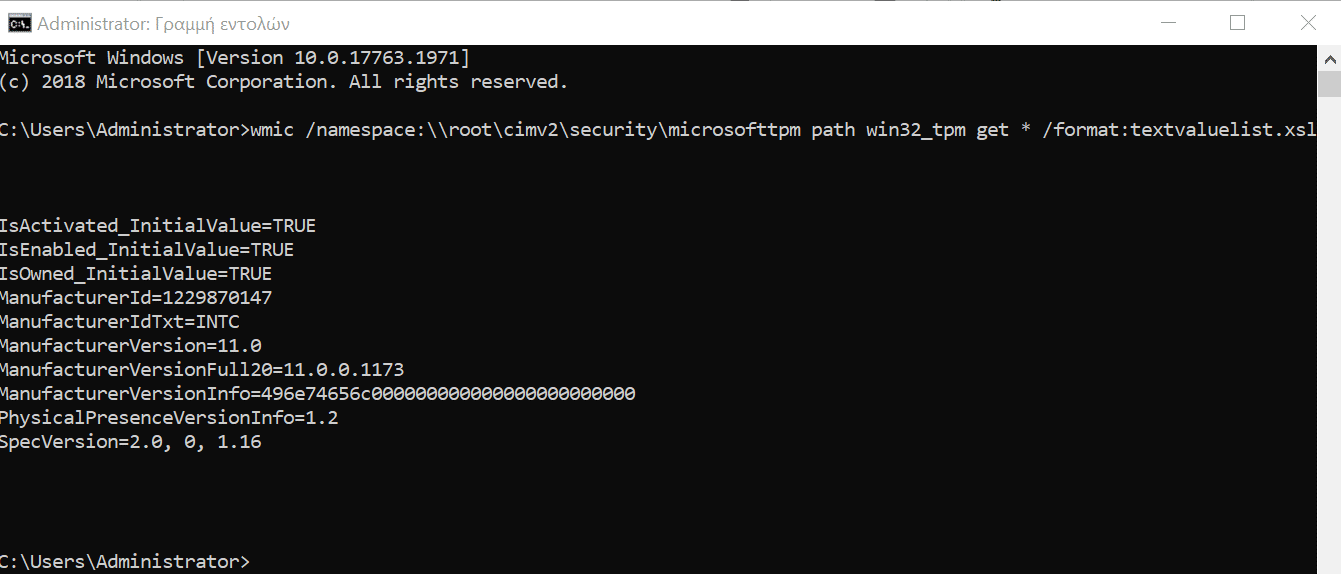Click the ManufacturerVersion=11.0 line
The image size is (1341, 574).
pos(131,346)
